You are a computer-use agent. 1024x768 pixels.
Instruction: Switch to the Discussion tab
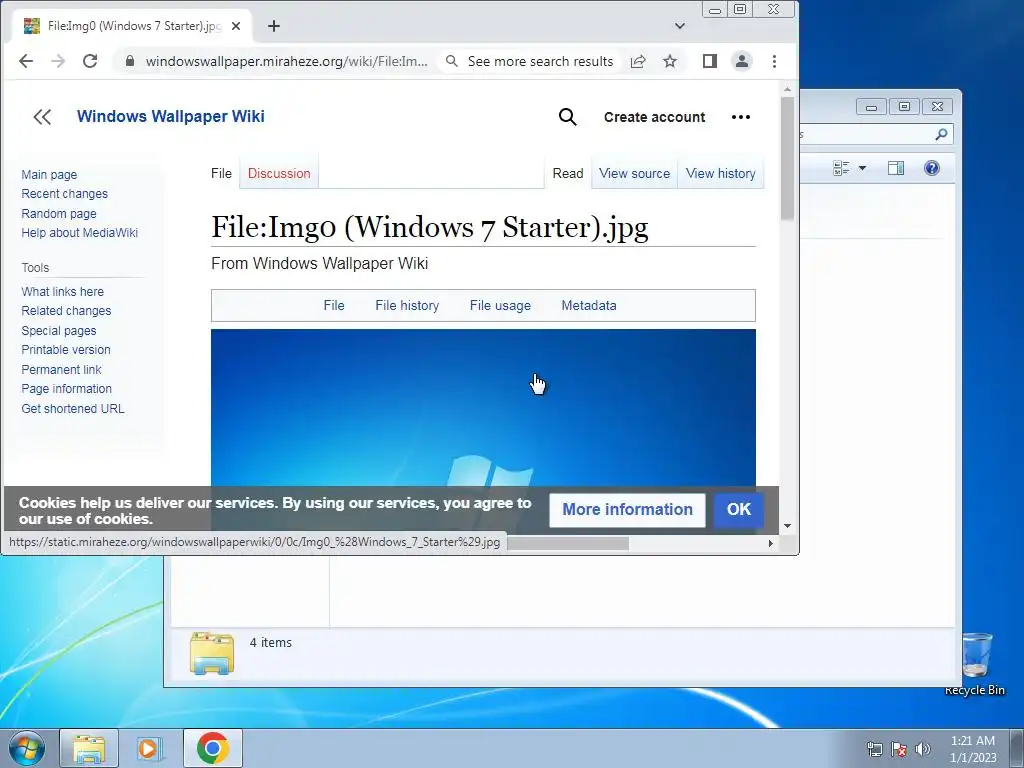coord(279,173)
